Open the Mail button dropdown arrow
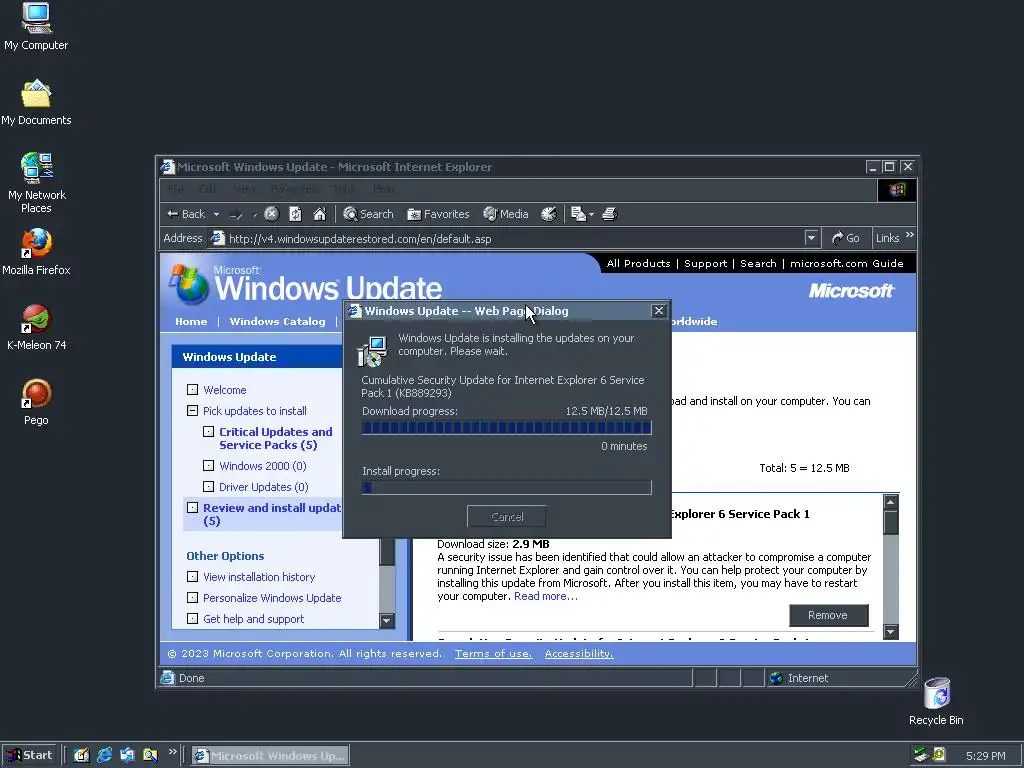This screenshot has height=768, width=1024. tap(592, 214)
